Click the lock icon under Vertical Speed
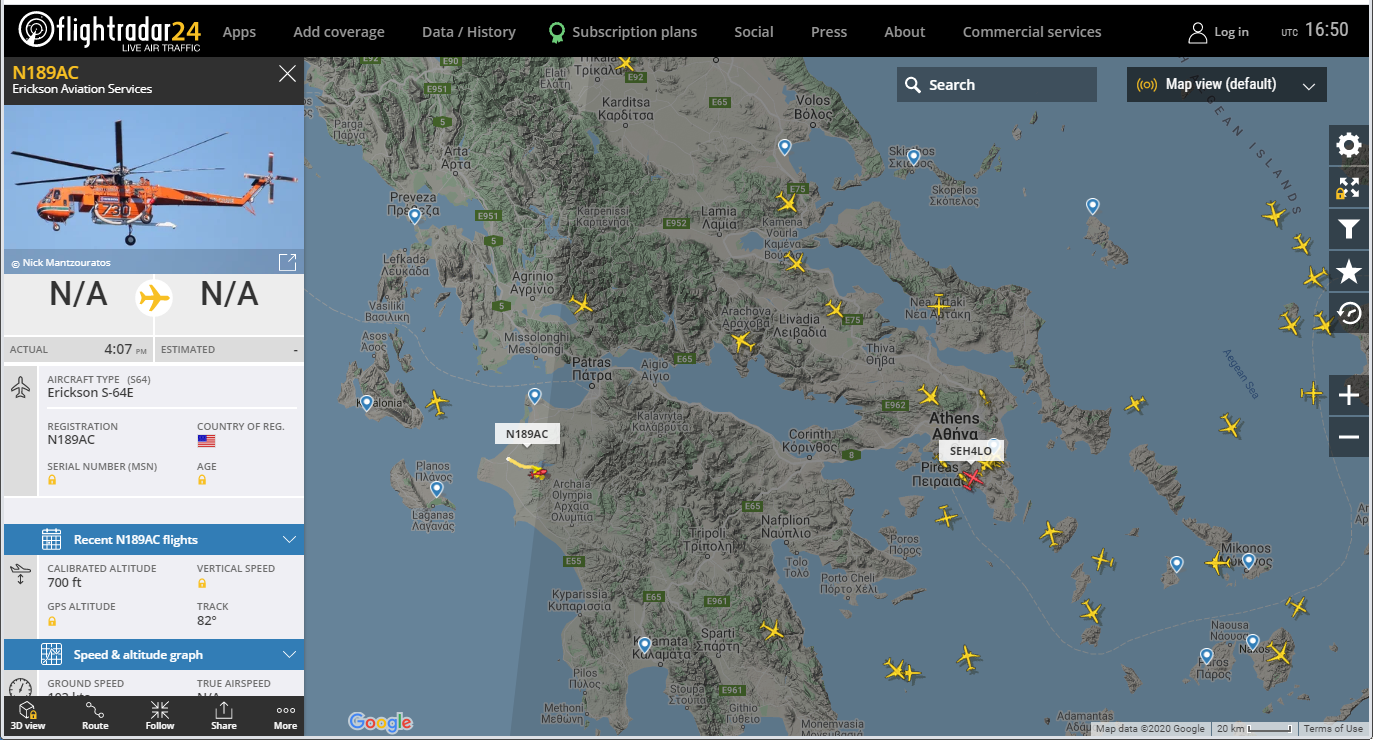This screenshot has width=1373, height=740. (202, 583)
